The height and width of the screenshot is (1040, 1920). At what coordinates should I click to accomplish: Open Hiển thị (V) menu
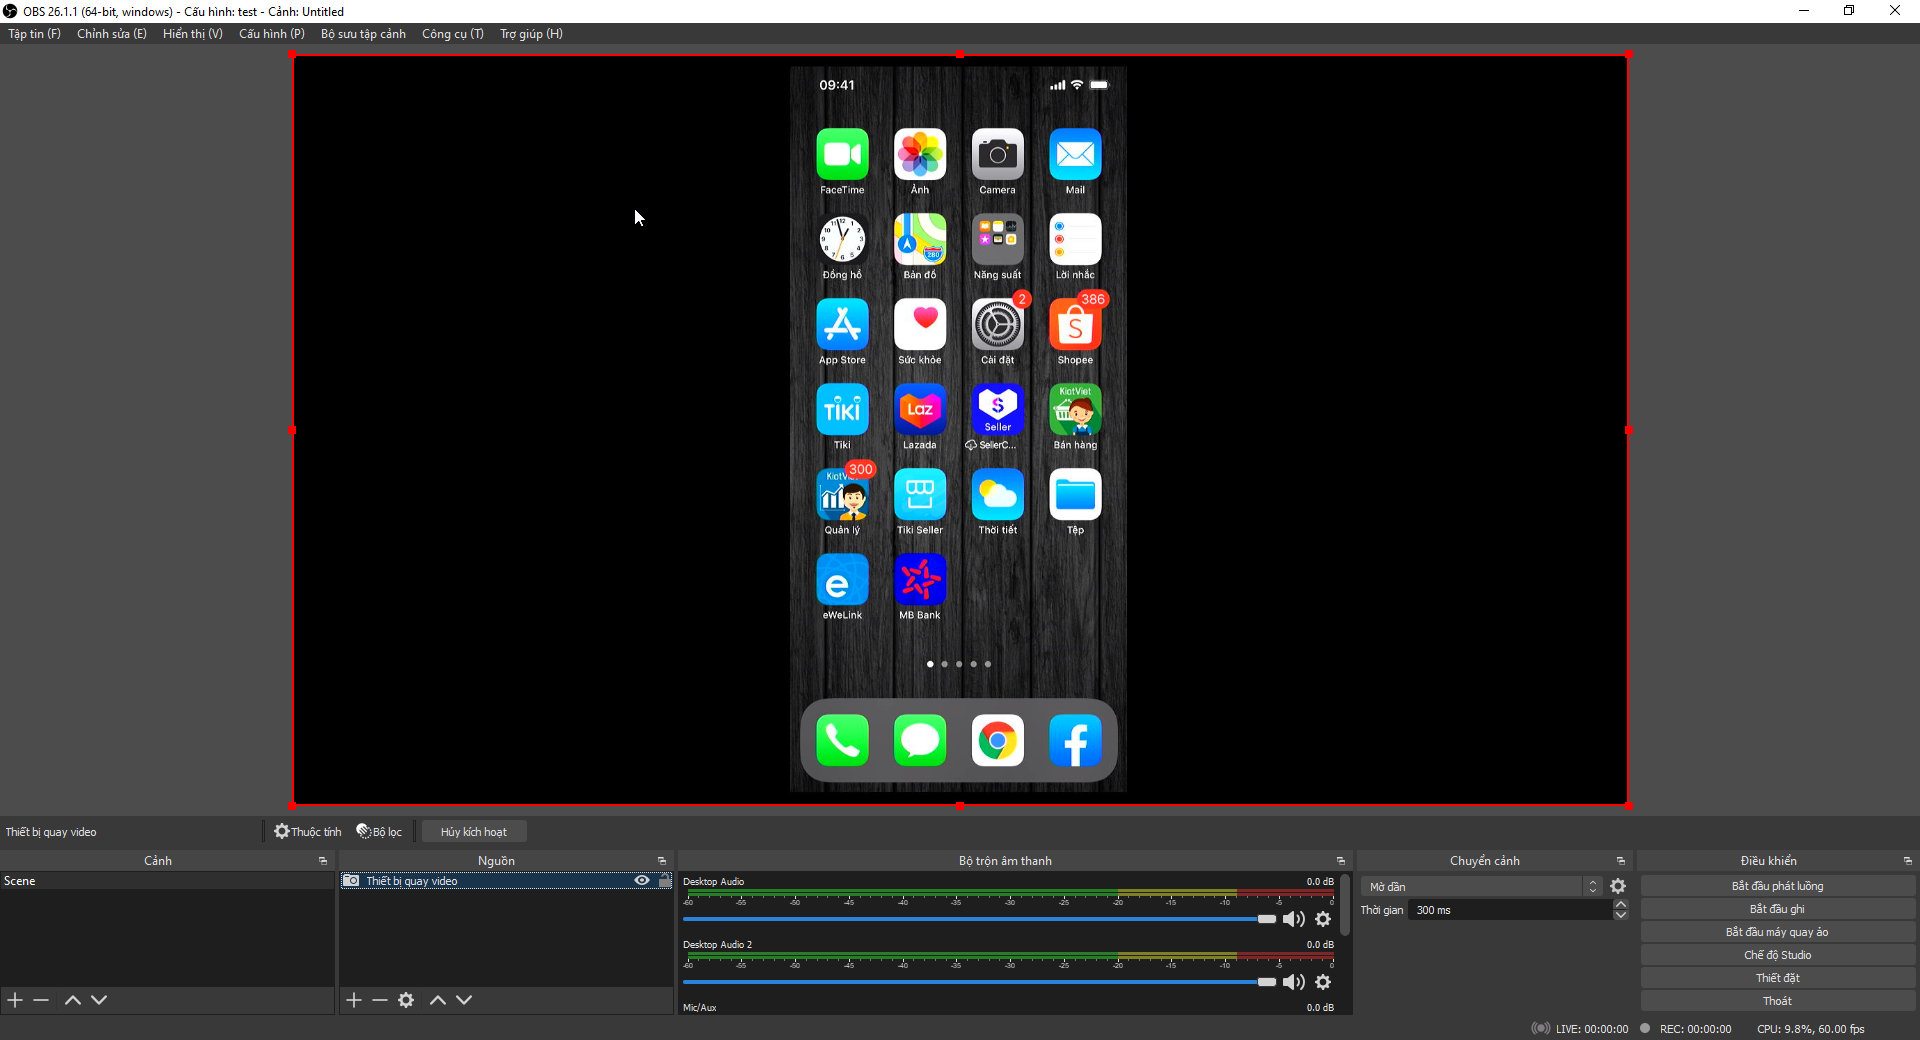pos(193,33)
